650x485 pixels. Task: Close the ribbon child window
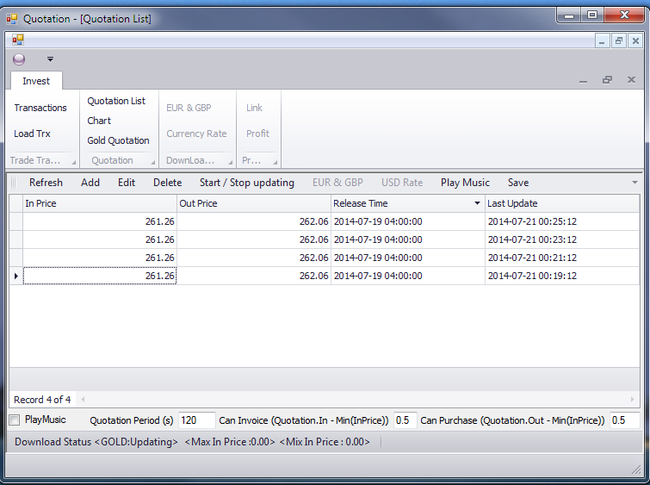[x=631, y=80]
